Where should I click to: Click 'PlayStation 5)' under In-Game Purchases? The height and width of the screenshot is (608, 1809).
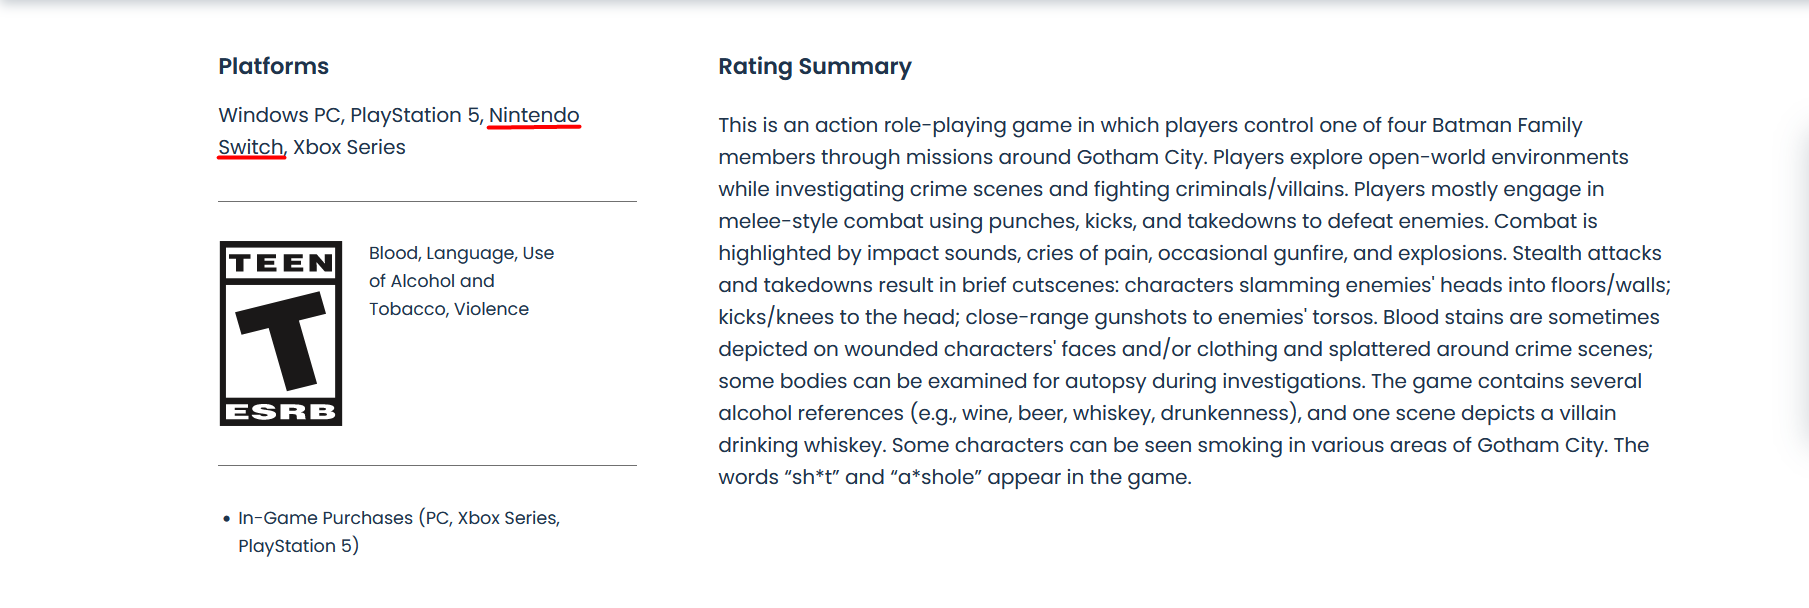(x=298, y=546)
